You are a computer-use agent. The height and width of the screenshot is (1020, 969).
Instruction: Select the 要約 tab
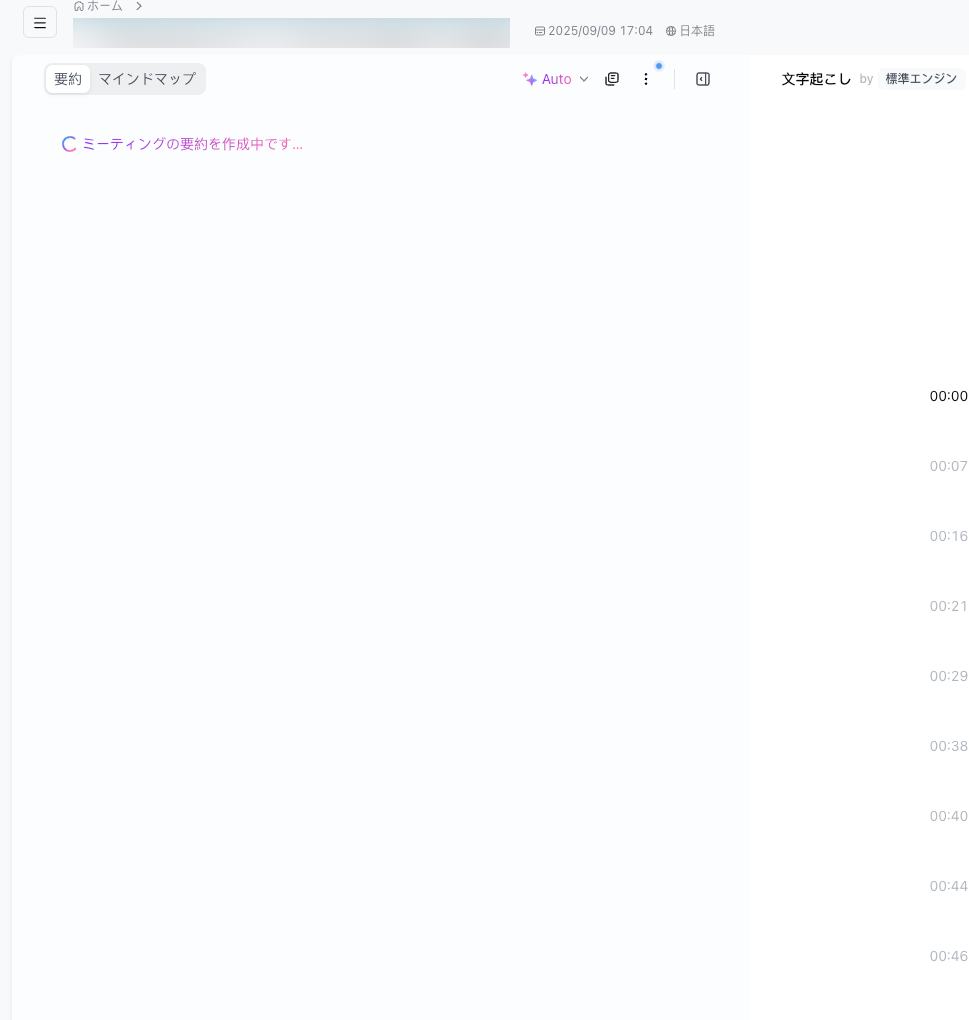[x=68, y=79]
